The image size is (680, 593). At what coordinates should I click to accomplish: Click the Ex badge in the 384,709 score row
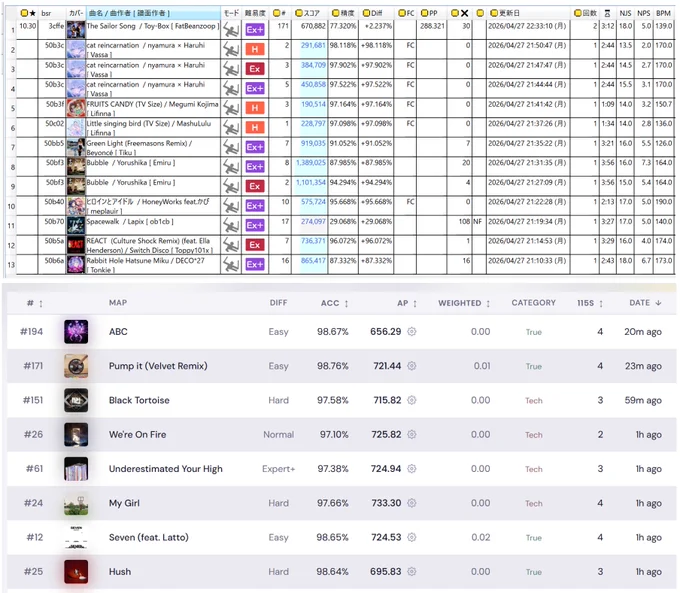pos(255,69)
